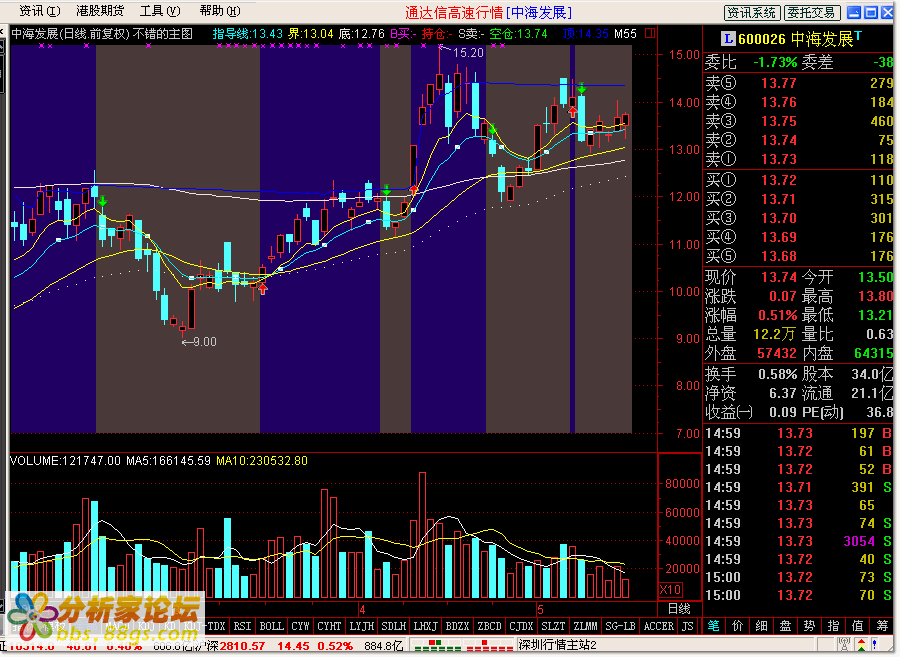Image resolution: width=900 pixels, height=657 pixels.
Task: Click the 卖⑤ 13.77 ask row
Action: click(x=798, y=83)
